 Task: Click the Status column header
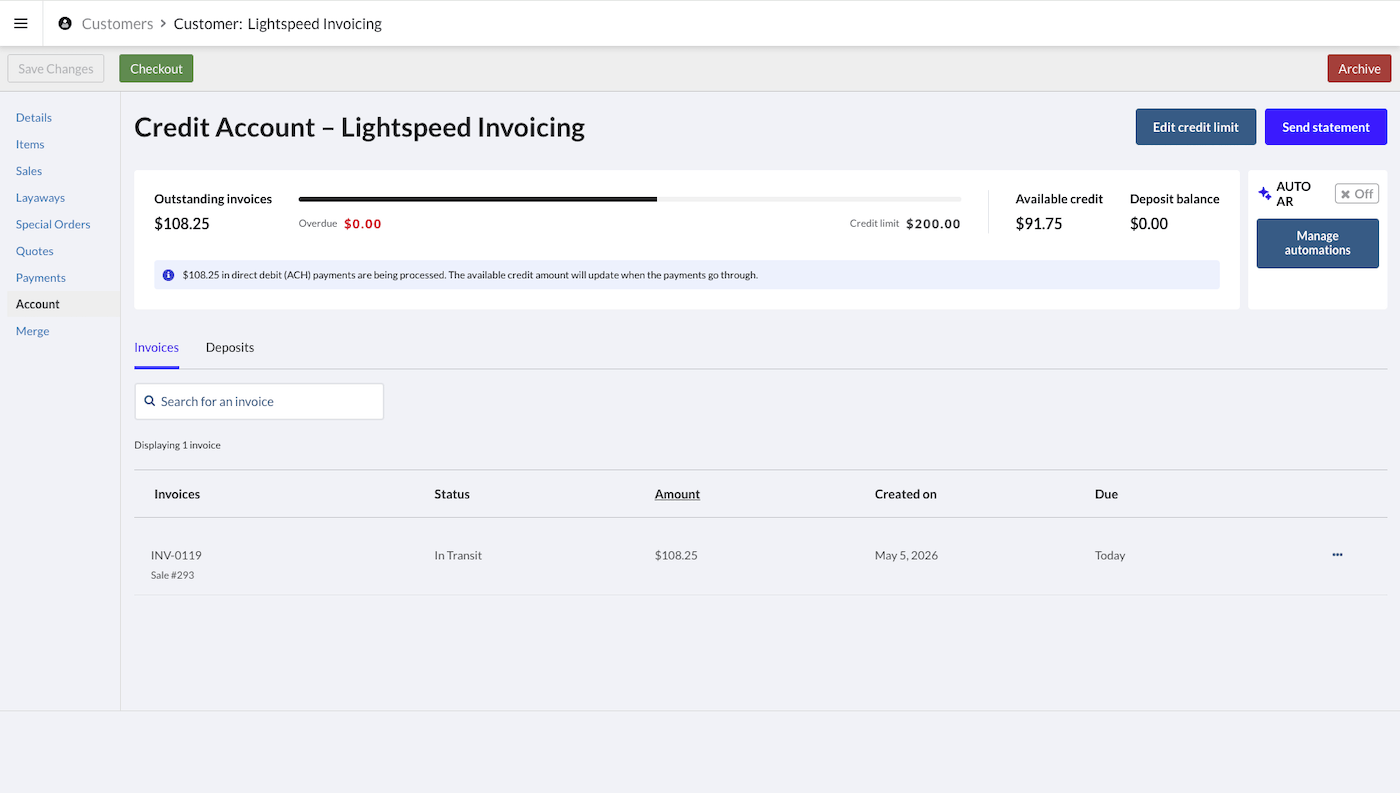click(452, 494)
